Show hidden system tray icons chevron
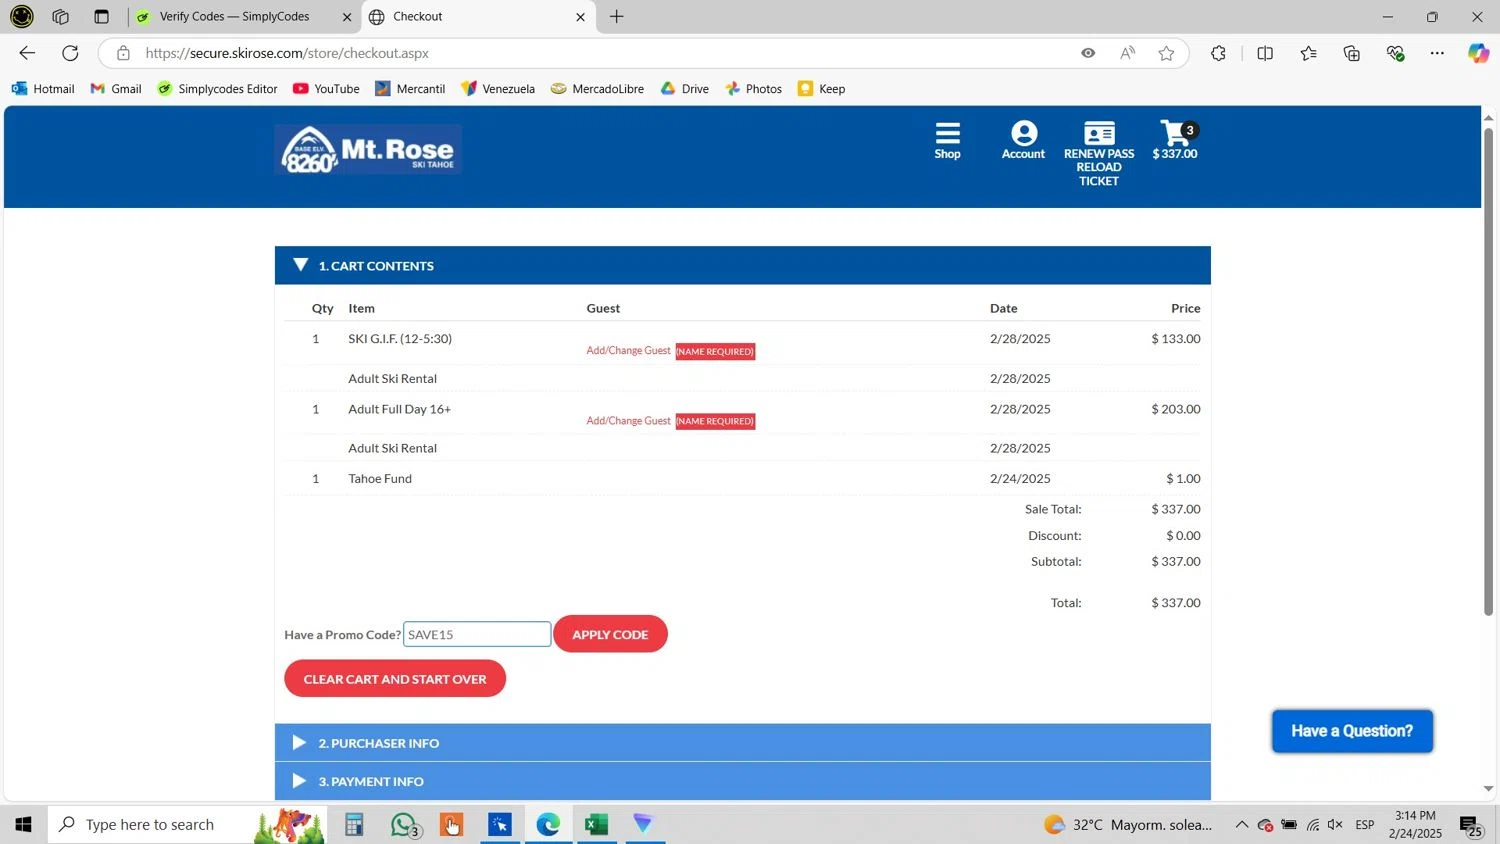The width and height of the screenshot is (1500, 844). [1241, 825]
